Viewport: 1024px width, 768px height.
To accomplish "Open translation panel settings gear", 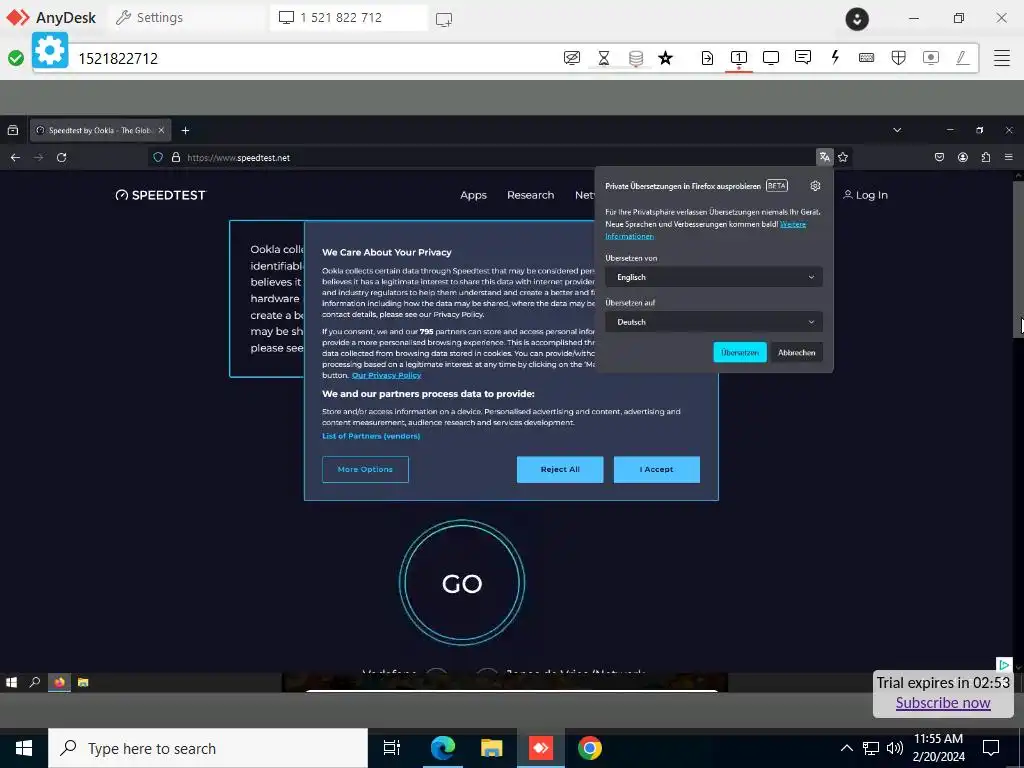I will coord(815,186).
